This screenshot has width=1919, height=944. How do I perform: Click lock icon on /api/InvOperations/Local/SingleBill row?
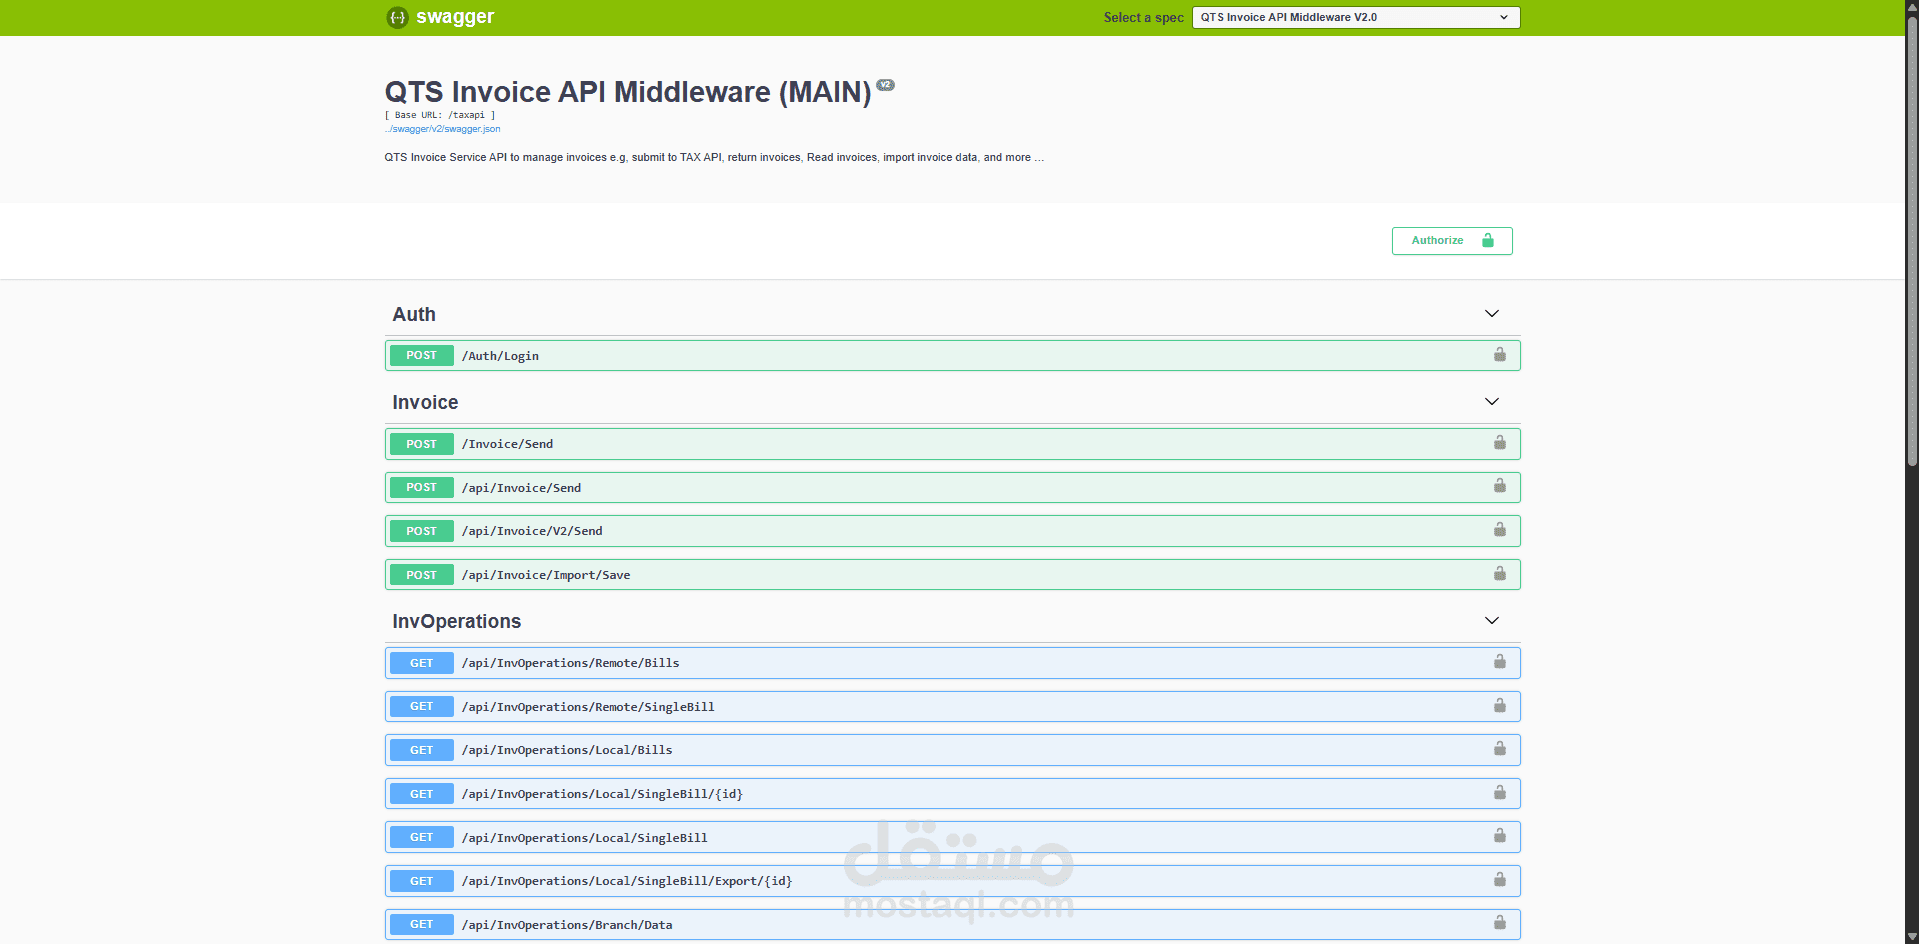point(1499,836)
